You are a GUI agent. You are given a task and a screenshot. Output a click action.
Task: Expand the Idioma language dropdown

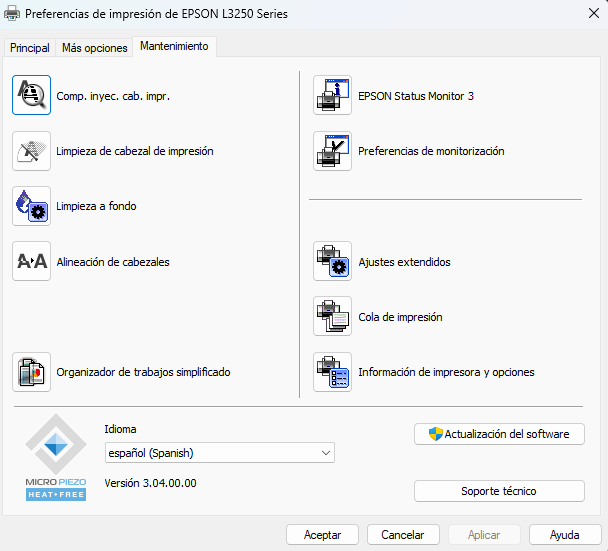pyautogui.click(x=219, y=453)
